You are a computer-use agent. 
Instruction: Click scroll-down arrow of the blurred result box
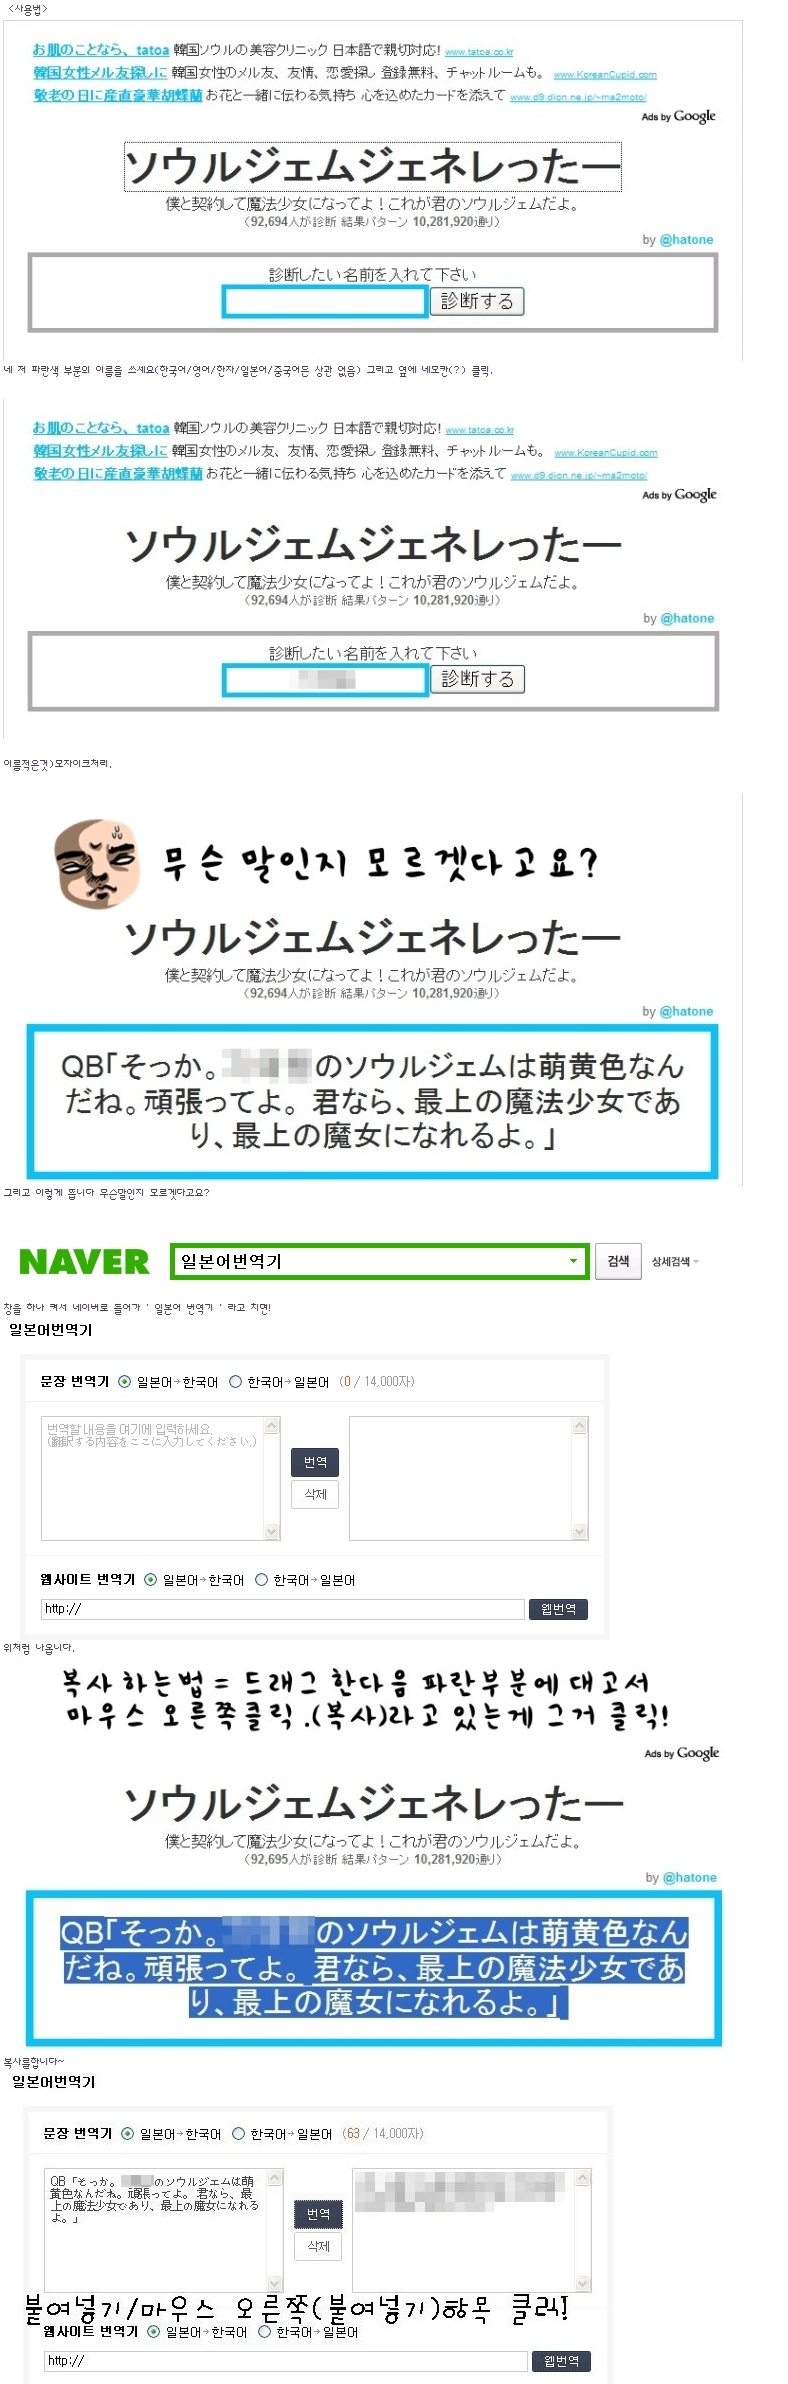coord(583,2283)
